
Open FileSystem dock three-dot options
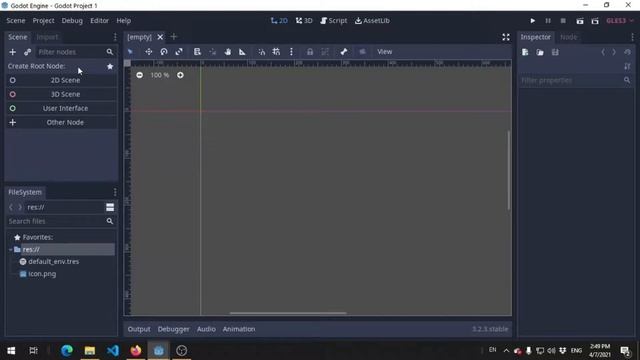pos(115,192)
